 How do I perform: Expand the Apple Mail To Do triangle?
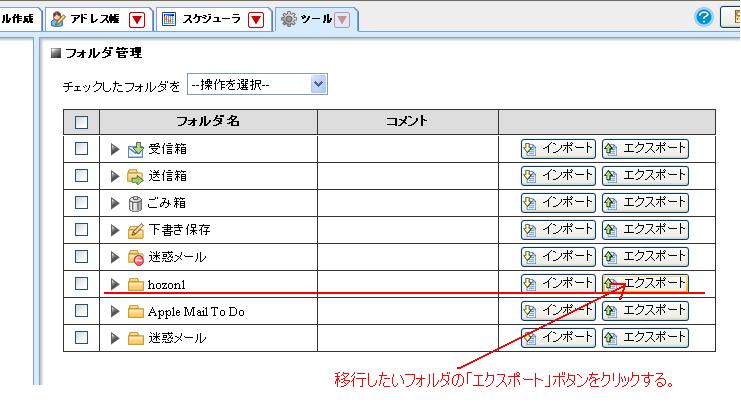coord(114,311)
